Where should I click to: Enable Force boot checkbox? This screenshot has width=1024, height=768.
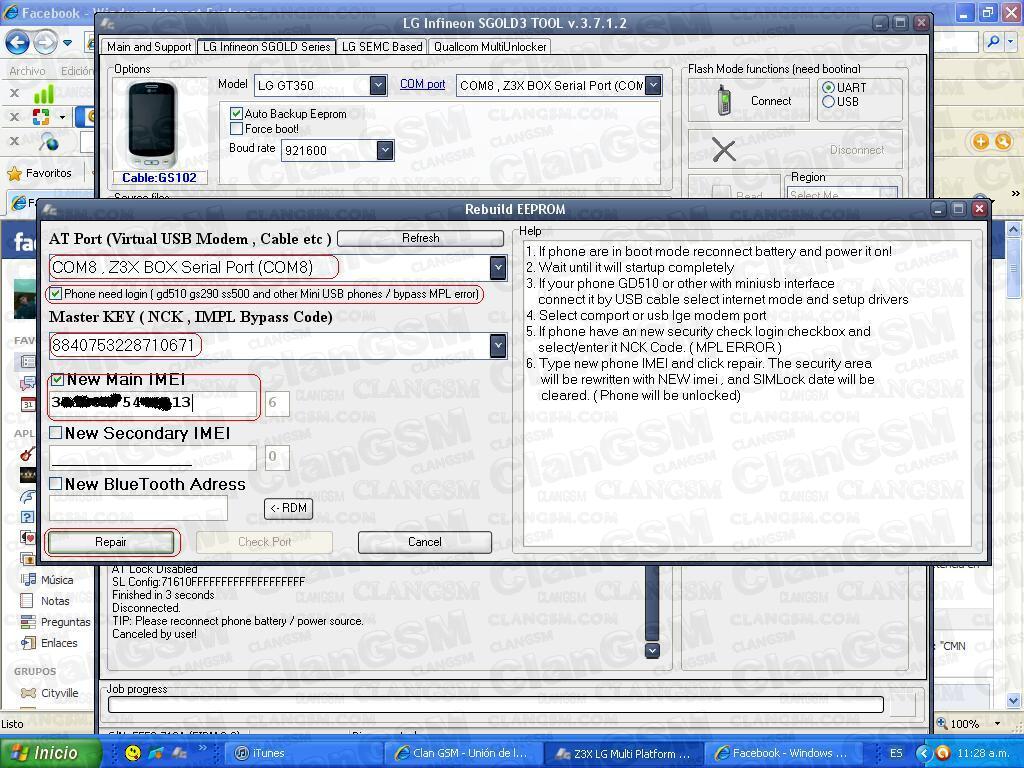point(236,129)
